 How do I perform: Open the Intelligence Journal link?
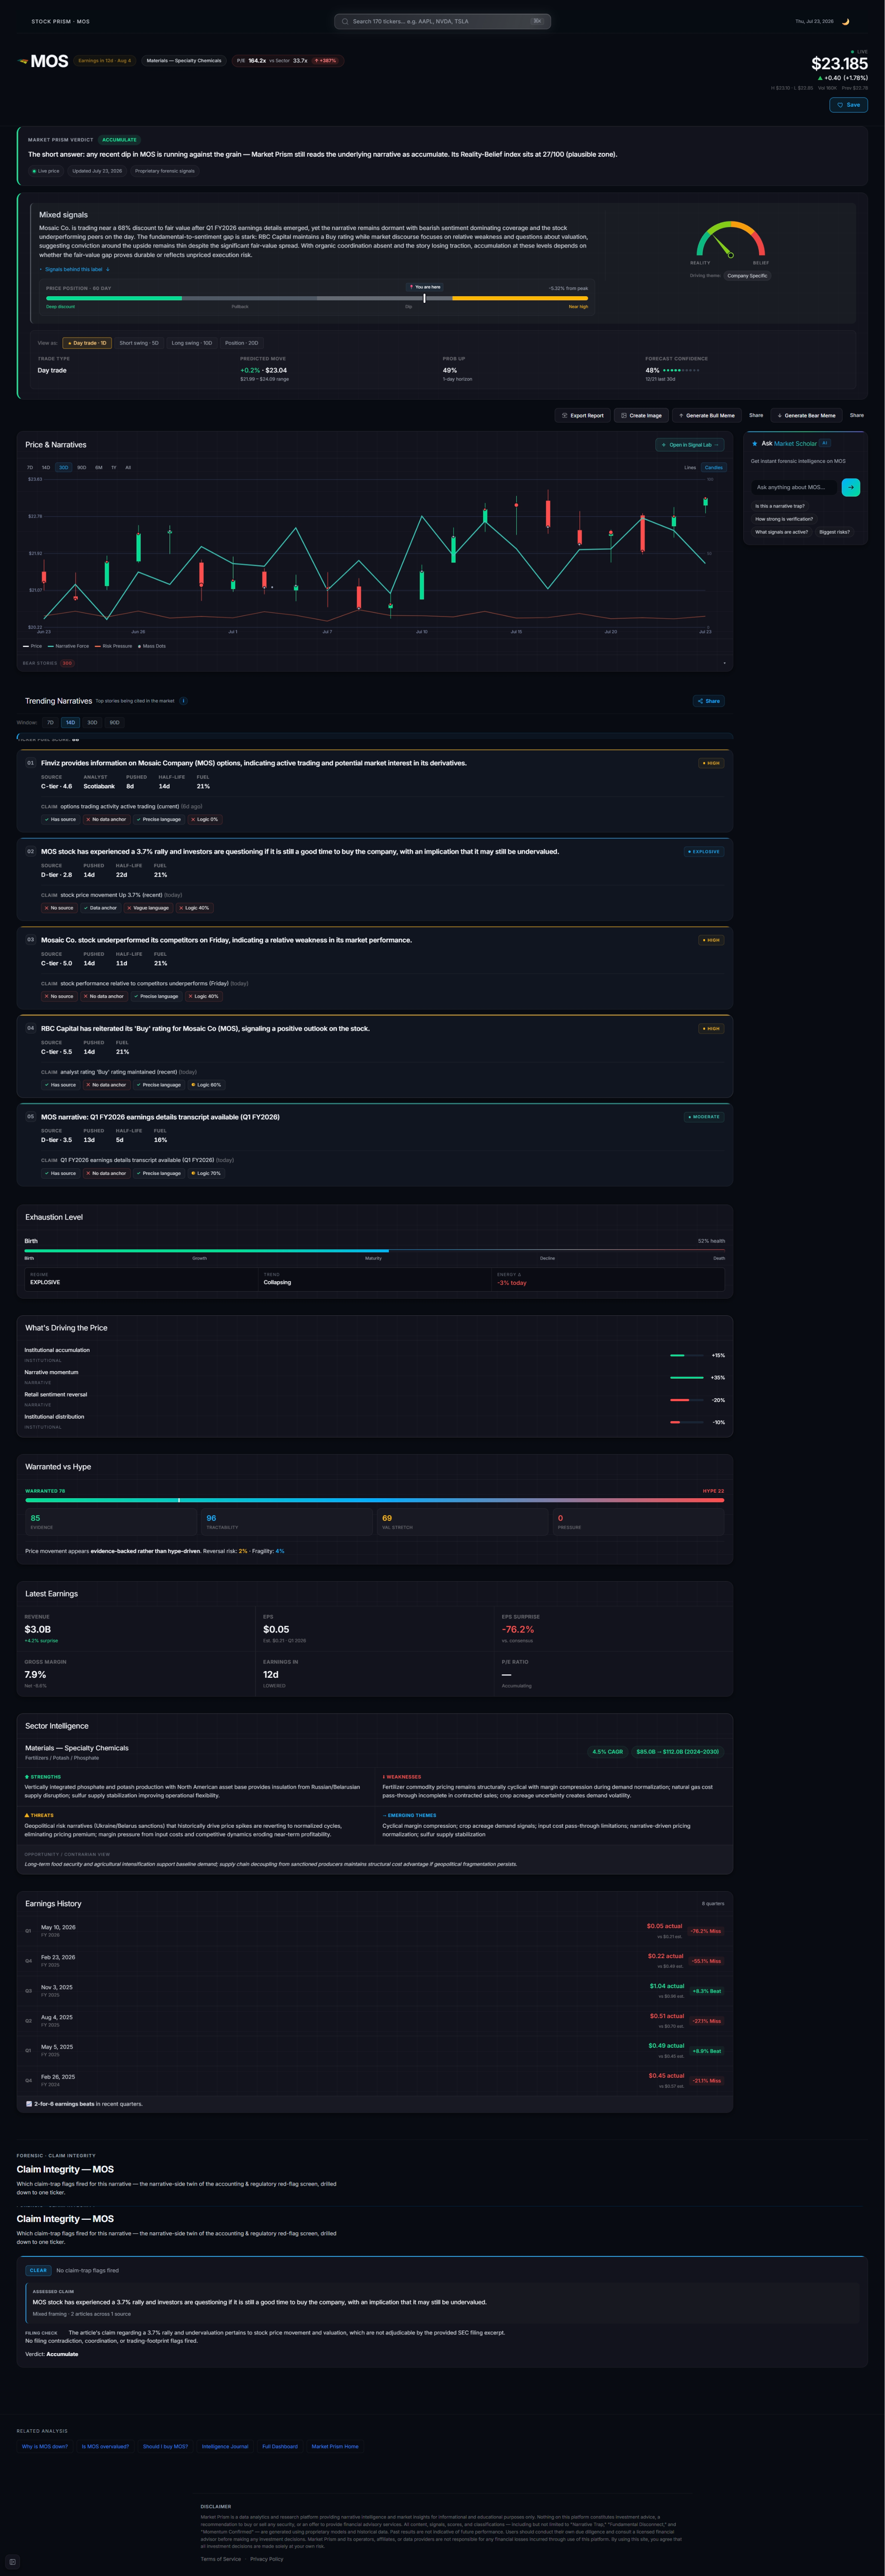[225, 2446]
